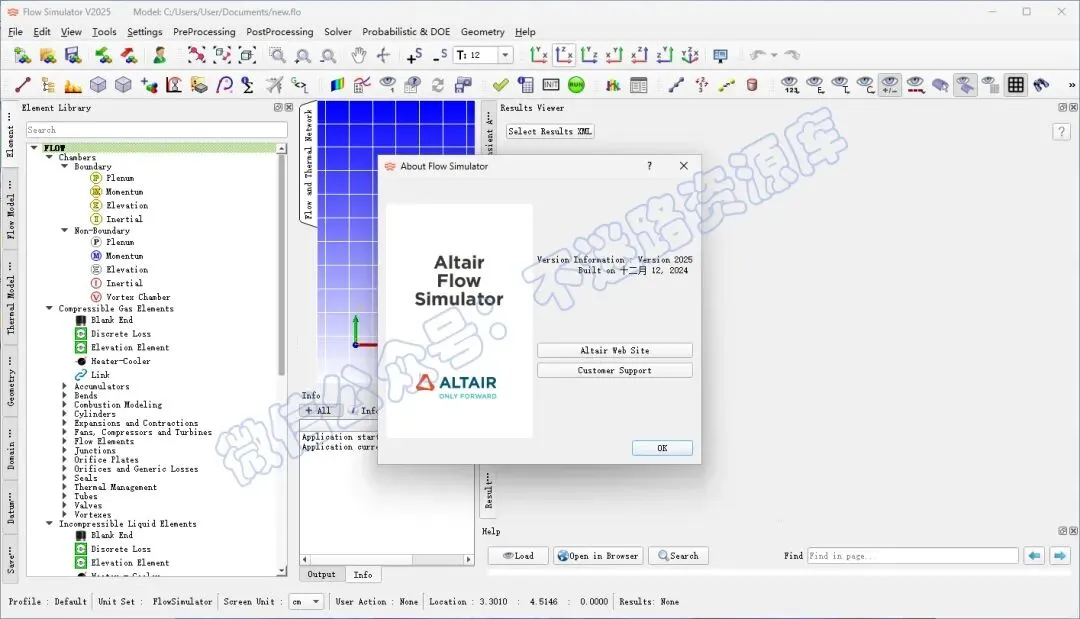Click the green RUN solver icon
The height and width of the screenshot is (619, 1080).
click(577, 85)
